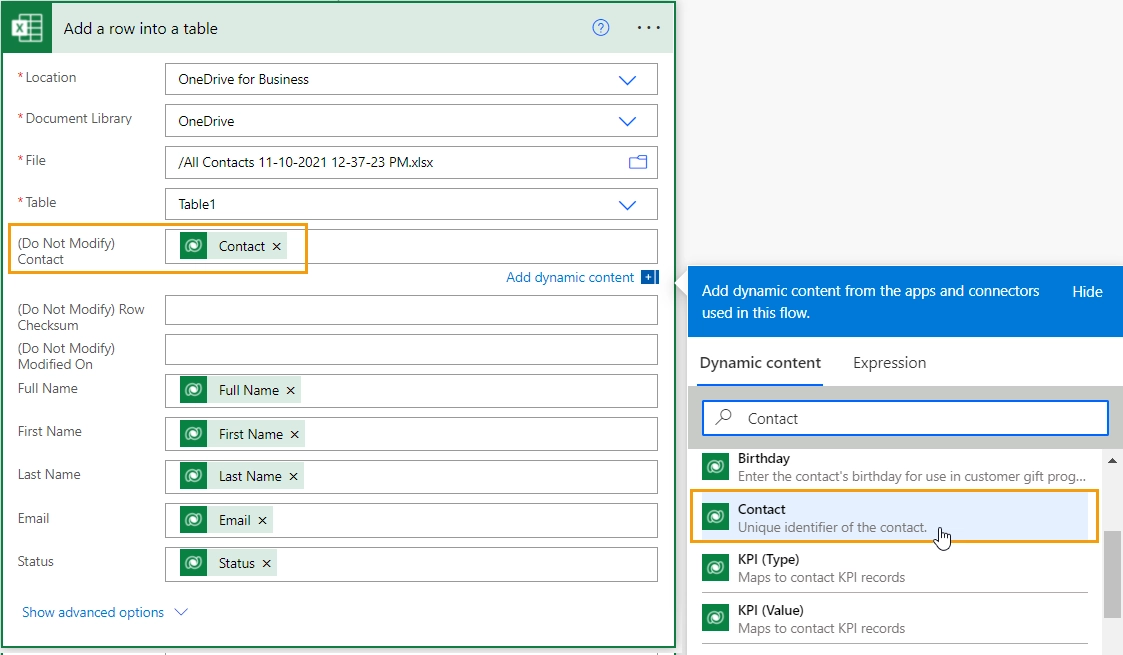
Task: Click the Add dynamic content link
Action: click(x=570, y=277)
